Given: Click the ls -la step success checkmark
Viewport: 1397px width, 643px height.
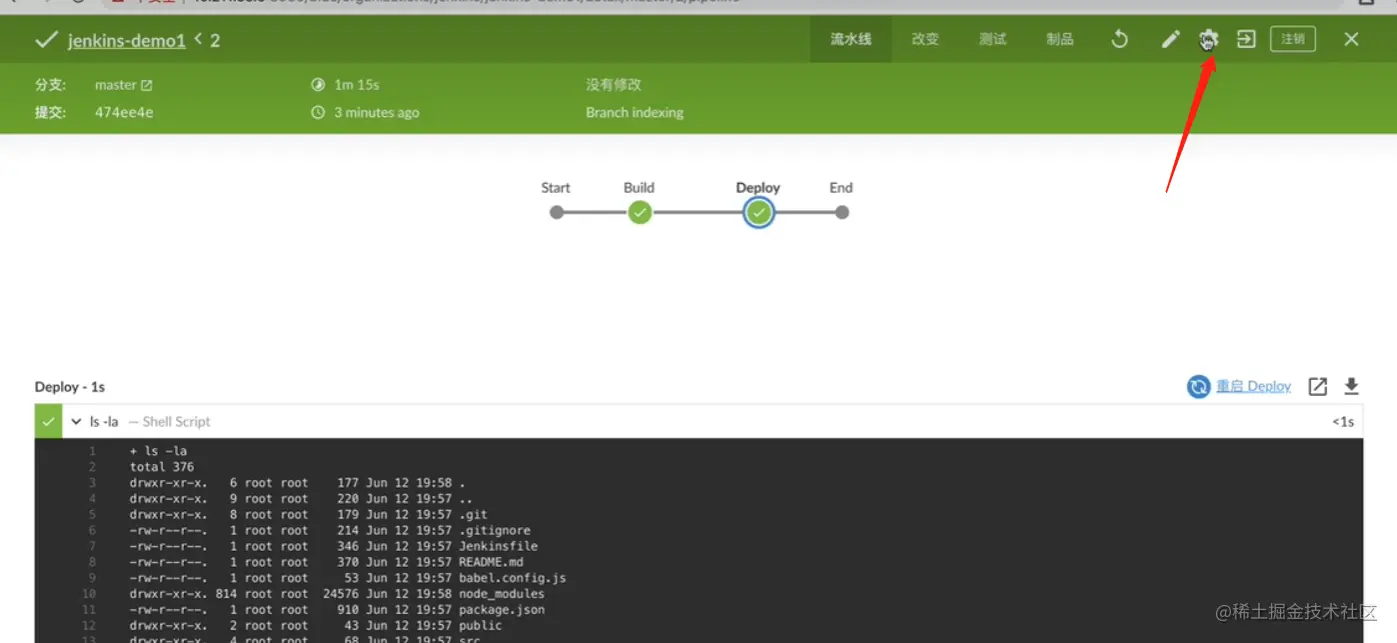Looking at the screenshot, I should click(x=48, y=422).
